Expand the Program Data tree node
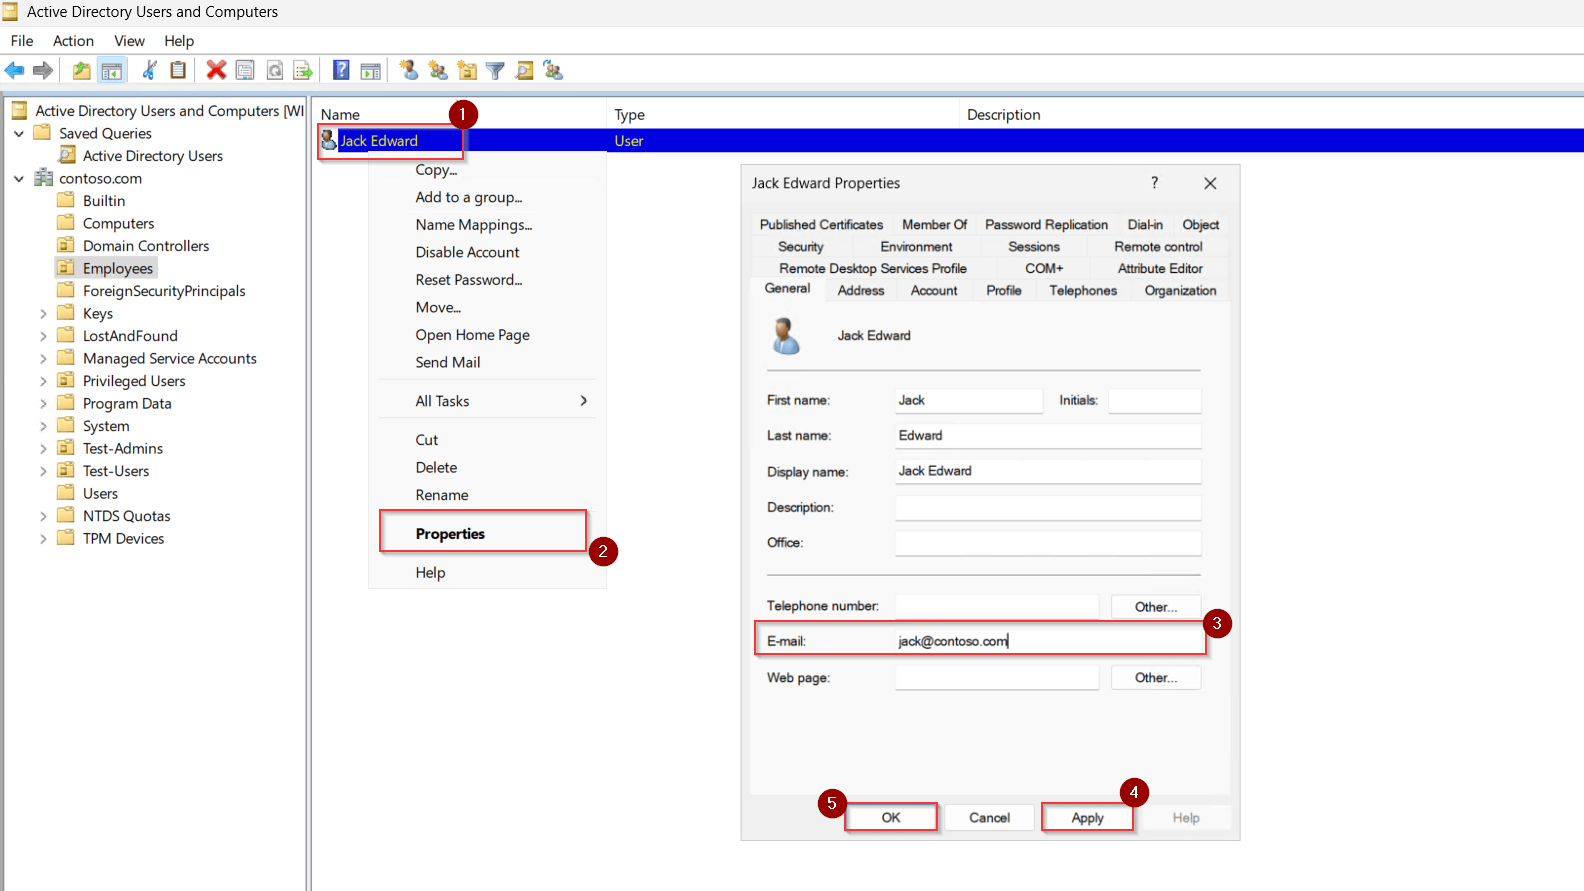Screen dimensions: 1584x891 (43, 403)
